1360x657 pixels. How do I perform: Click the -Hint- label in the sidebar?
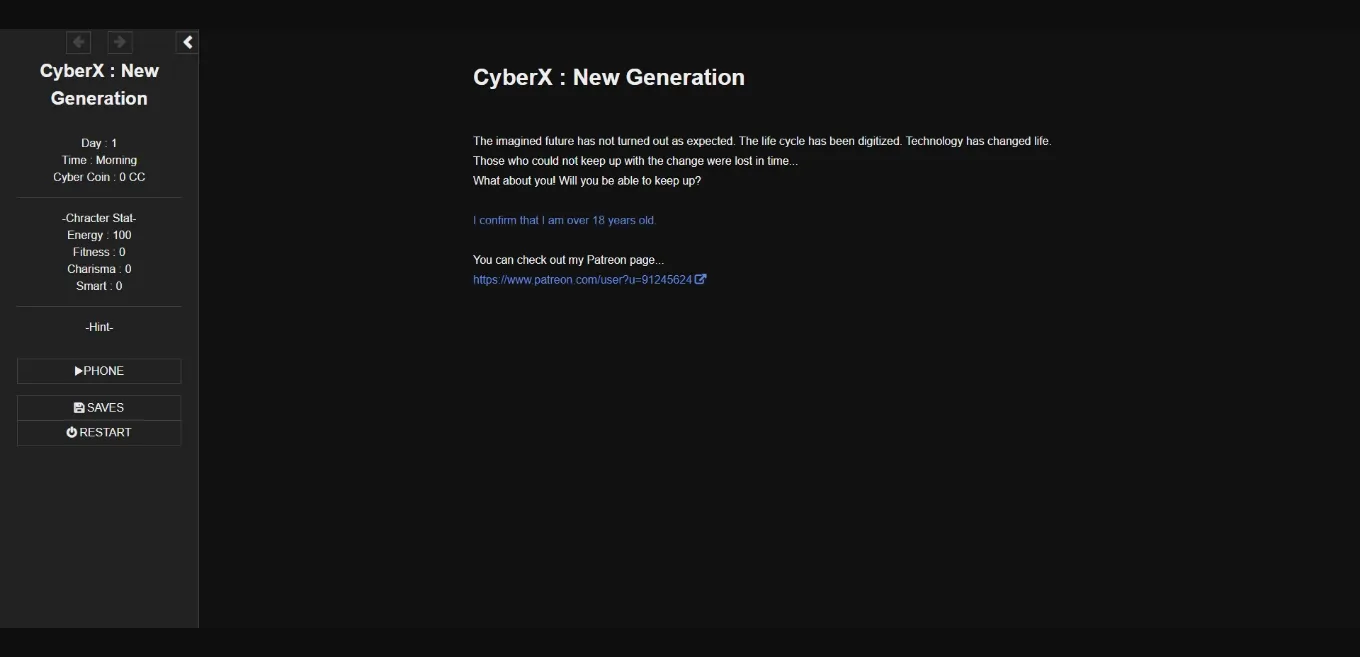pyautogui.click(x=99, y=327)
